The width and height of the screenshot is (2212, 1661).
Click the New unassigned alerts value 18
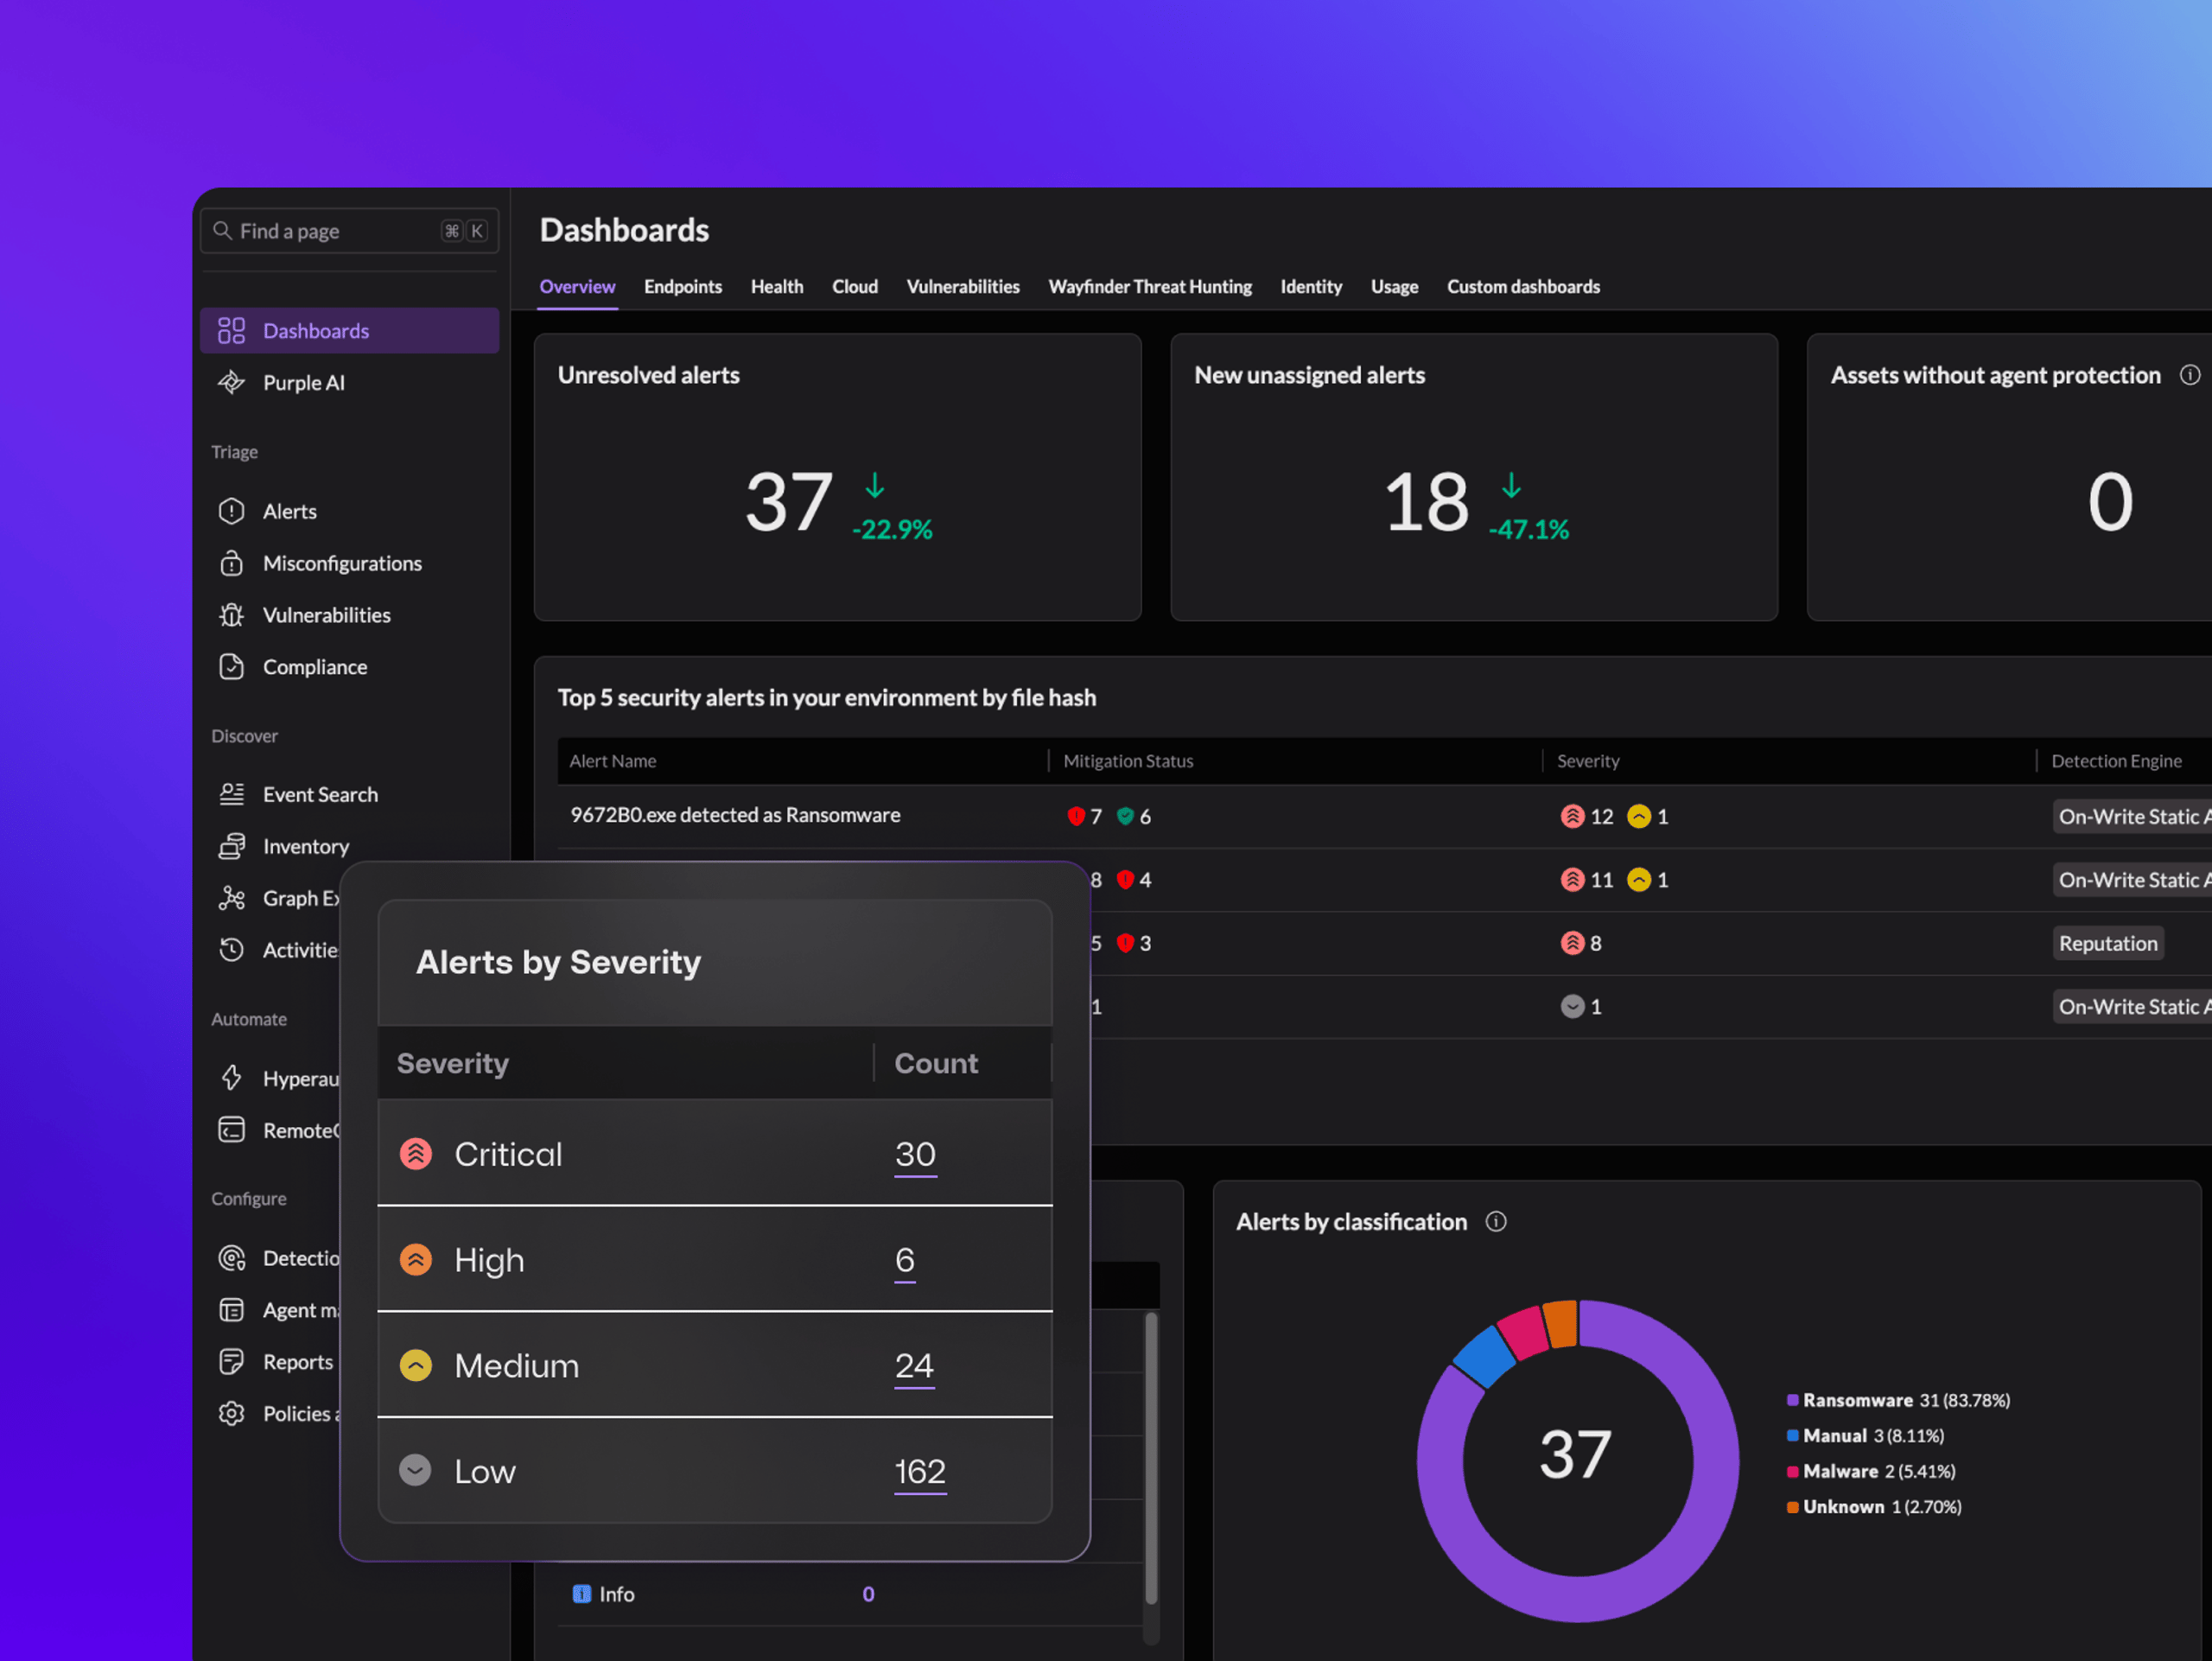point(1426,503)
